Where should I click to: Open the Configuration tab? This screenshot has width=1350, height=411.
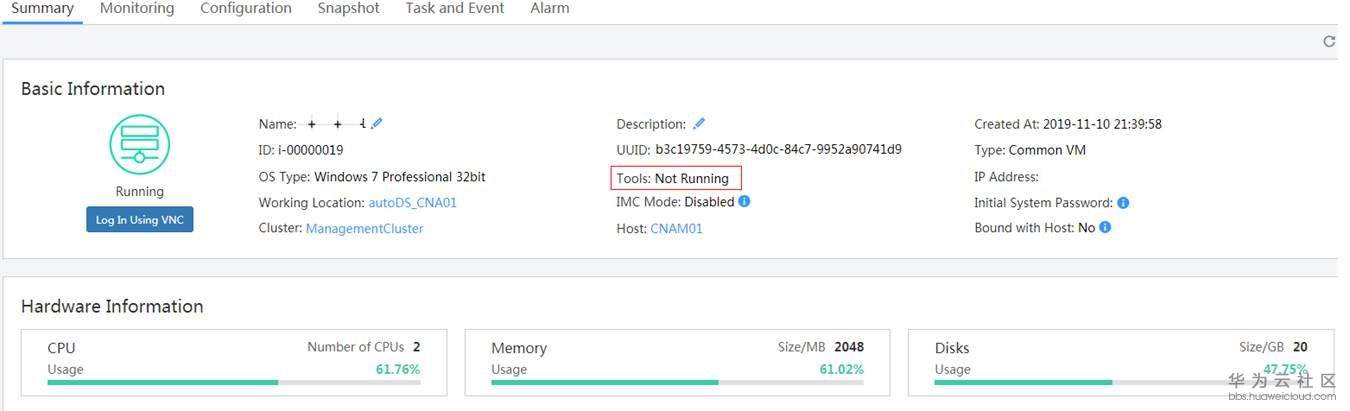[x=246, y=9]
